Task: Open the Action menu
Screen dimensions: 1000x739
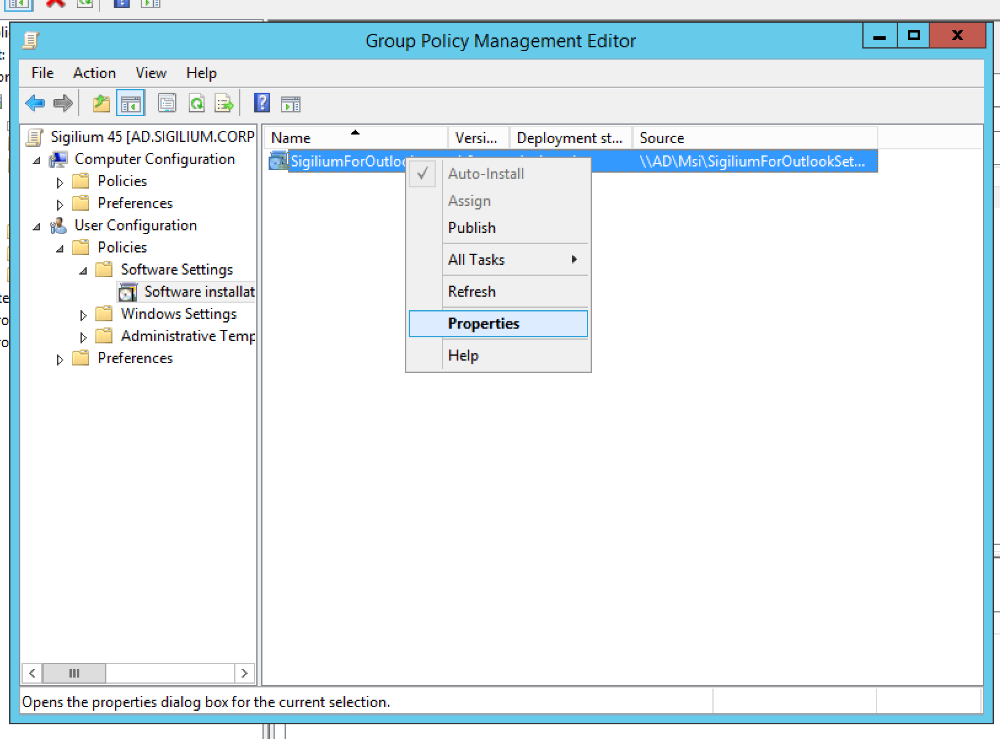Action: (x=94, y=73)
